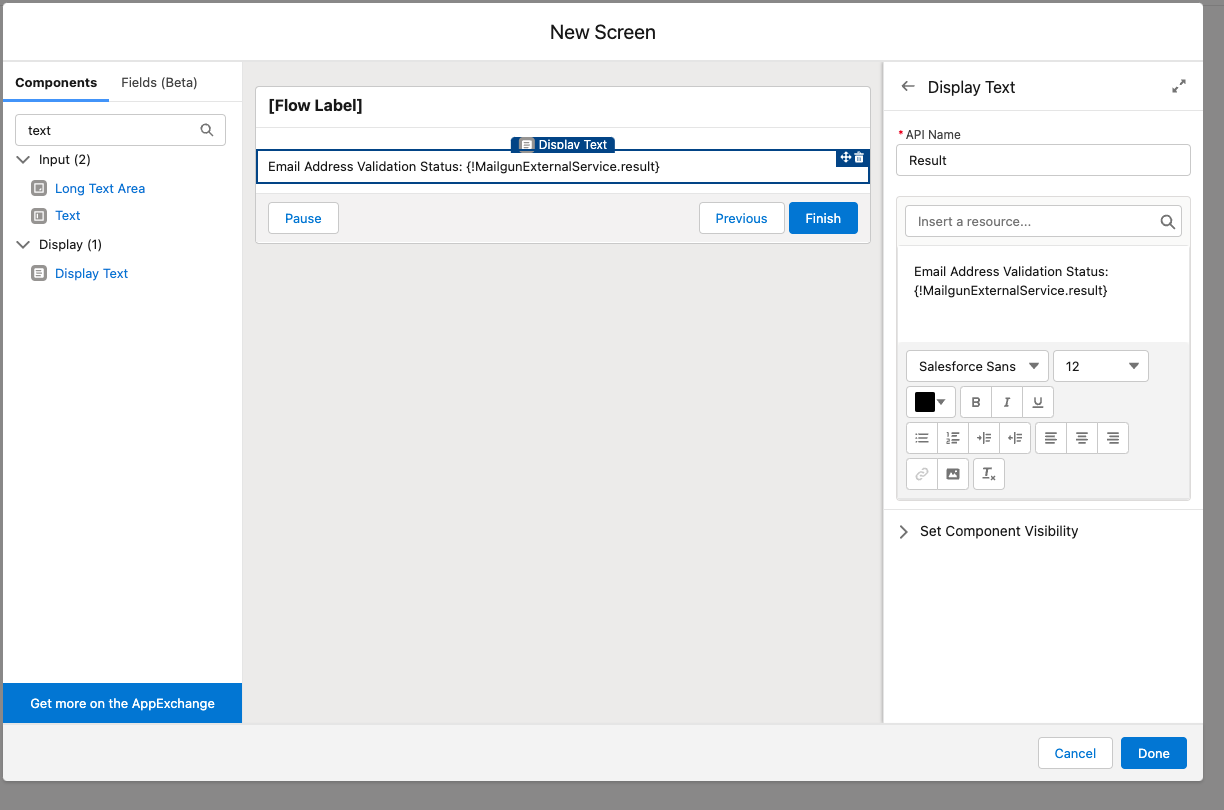Center align the text
1224x810 pixels.
pos(1082,438)
